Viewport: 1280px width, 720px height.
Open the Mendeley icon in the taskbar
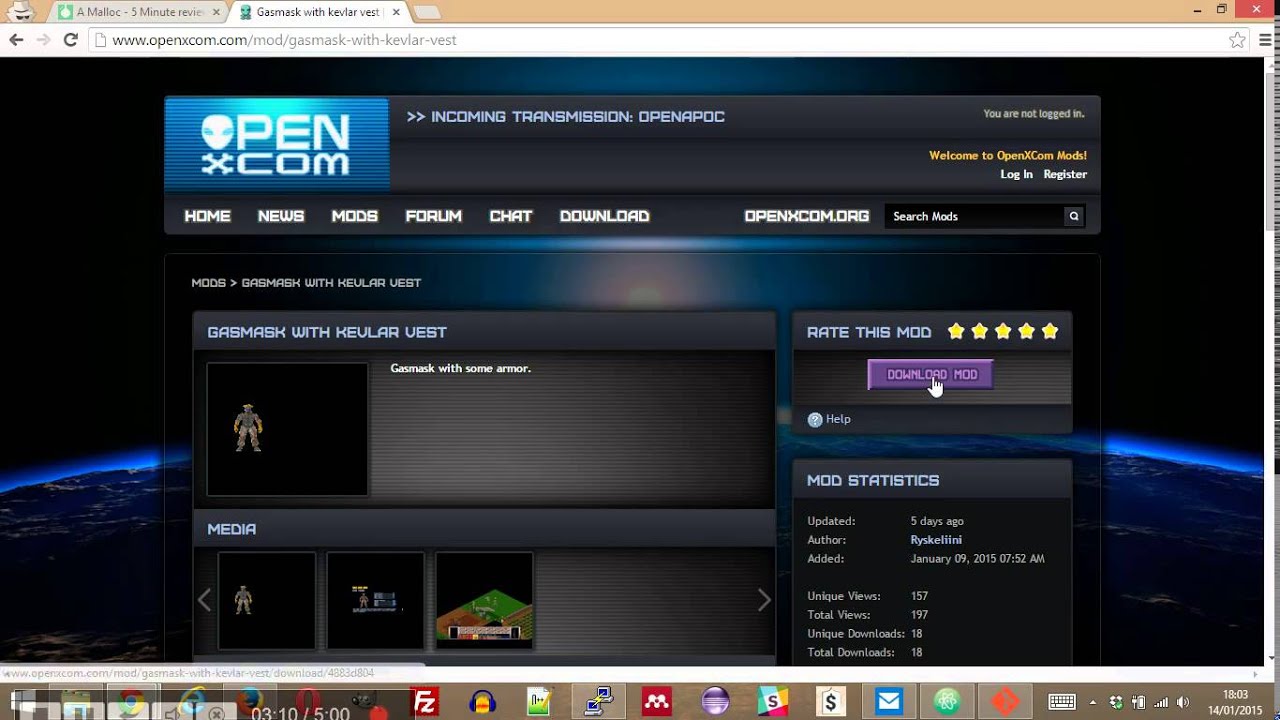pos(657,702)
